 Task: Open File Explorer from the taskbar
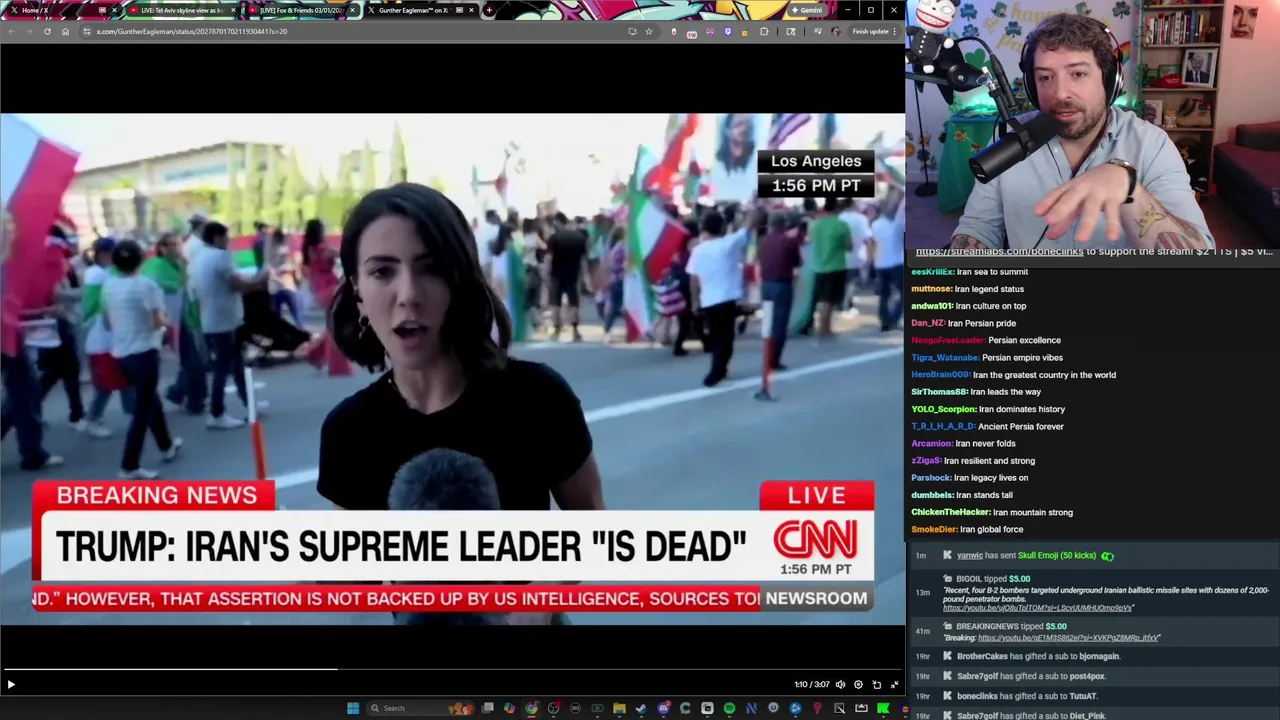point(619,708)
